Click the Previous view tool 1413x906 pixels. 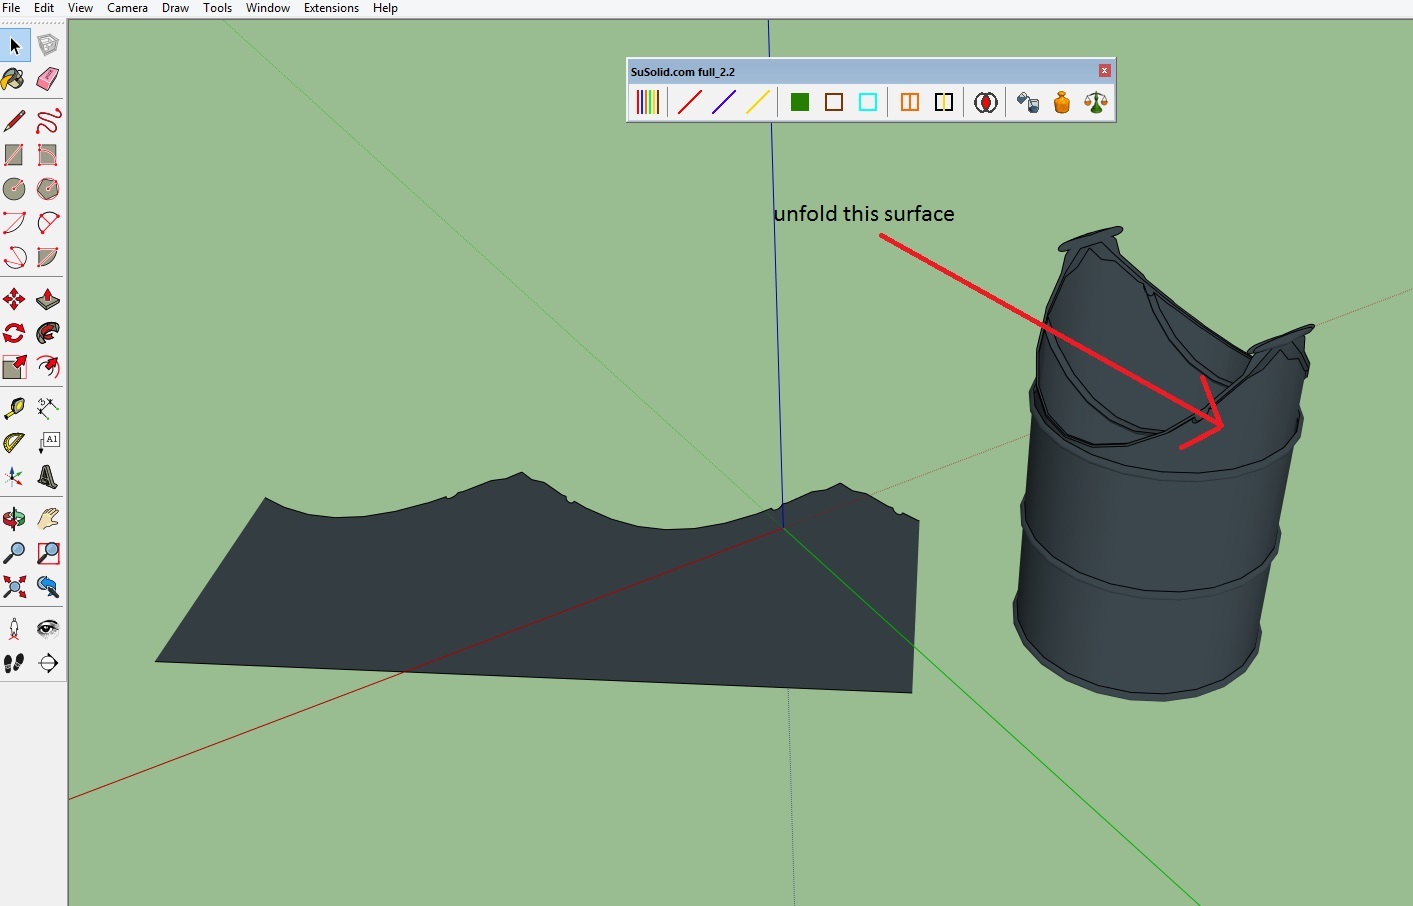(48, 587)
